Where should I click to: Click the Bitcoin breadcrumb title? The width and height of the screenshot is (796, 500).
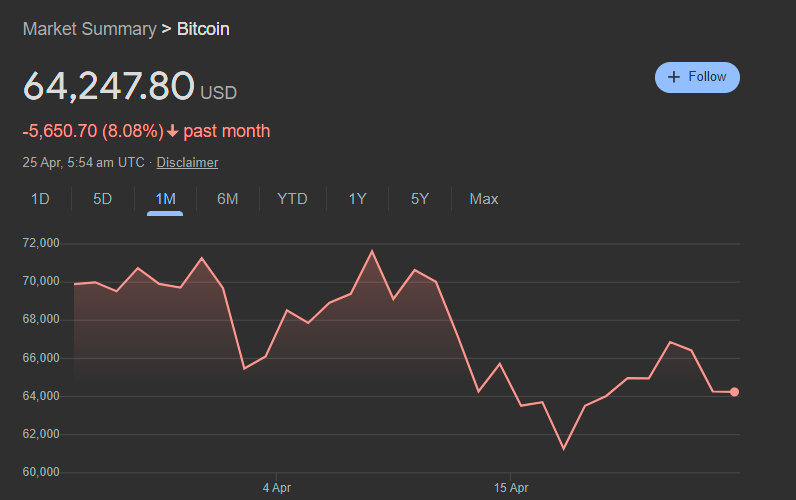pyautogui.click(x=203, y=29)
